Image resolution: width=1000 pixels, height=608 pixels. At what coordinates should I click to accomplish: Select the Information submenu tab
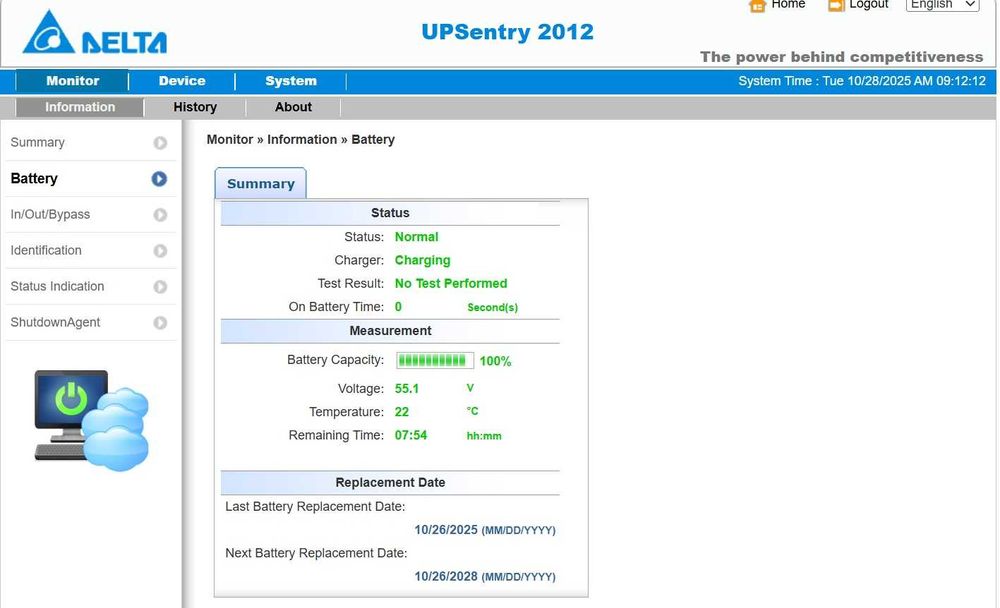[80, 107]
